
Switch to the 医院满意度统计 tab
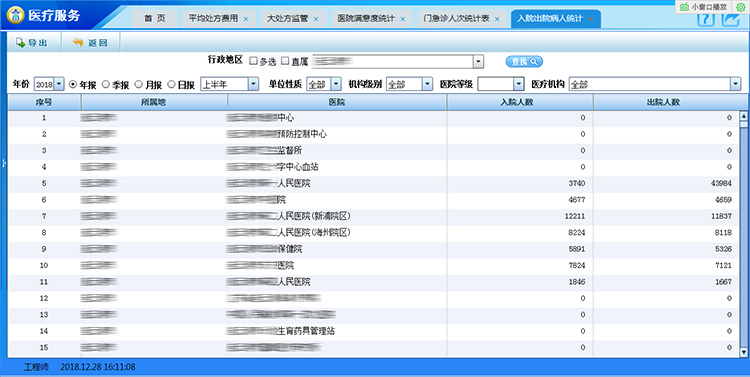click(x=366, y=19)
